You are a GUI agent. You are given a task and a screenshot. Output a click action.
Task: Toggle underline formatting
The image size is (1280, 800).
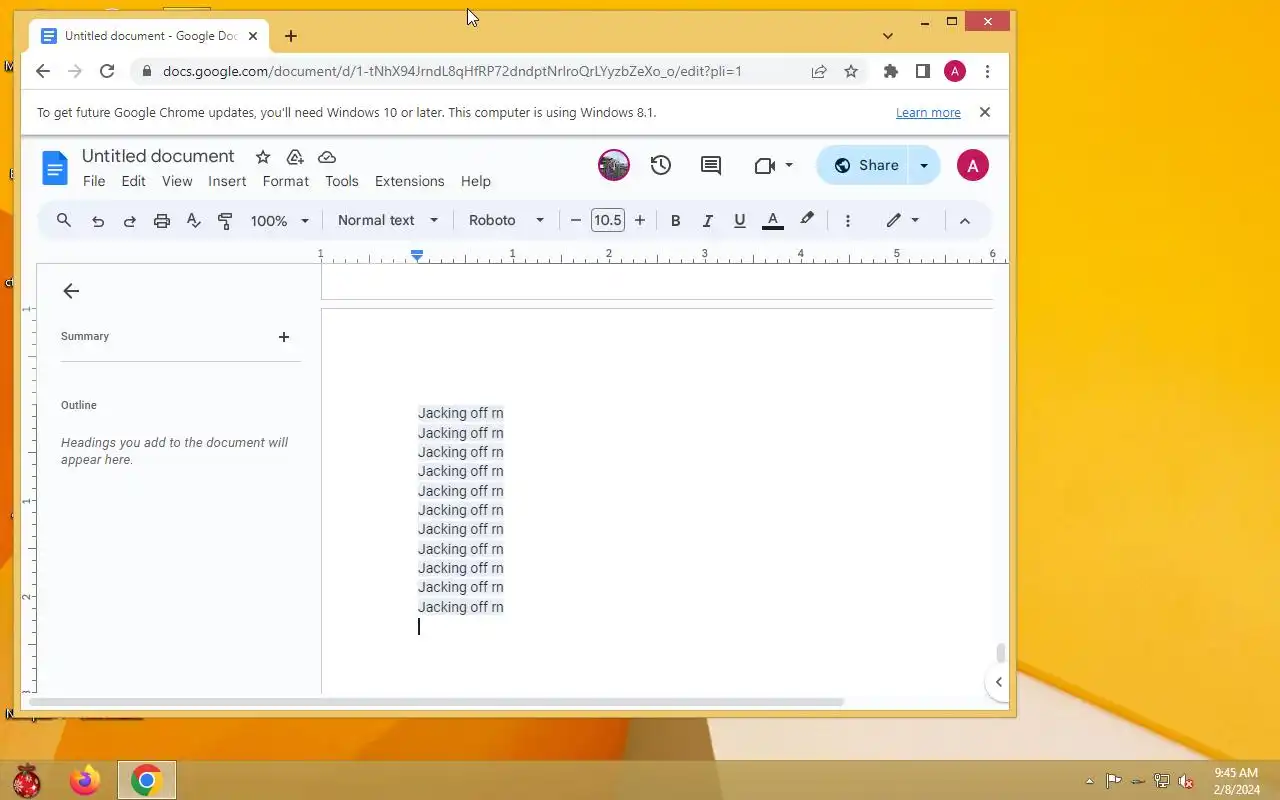click(x=739, y=221)
